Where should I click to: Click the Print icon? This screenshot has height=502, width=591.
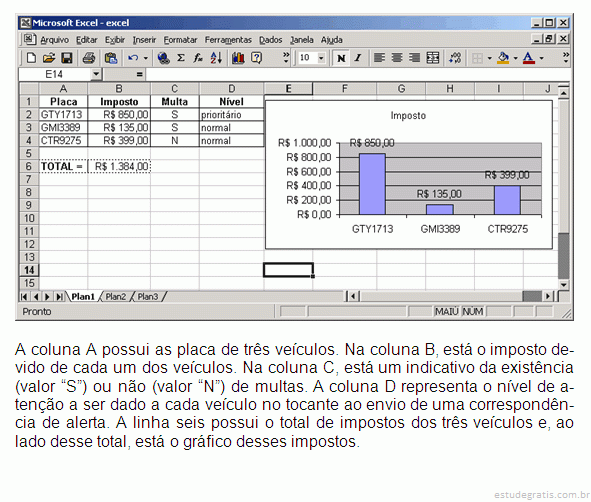[89, 58]
